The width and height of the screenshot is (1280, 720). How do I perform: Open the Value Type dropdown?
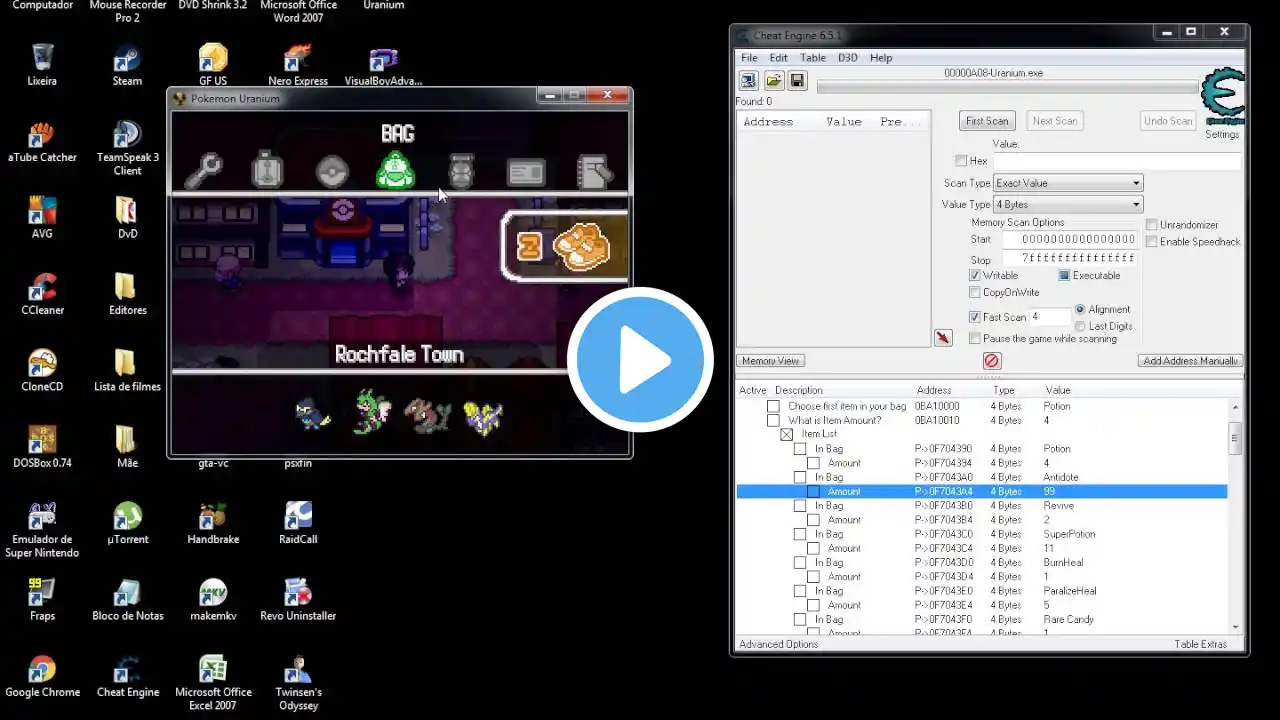tap(1068, 205)
